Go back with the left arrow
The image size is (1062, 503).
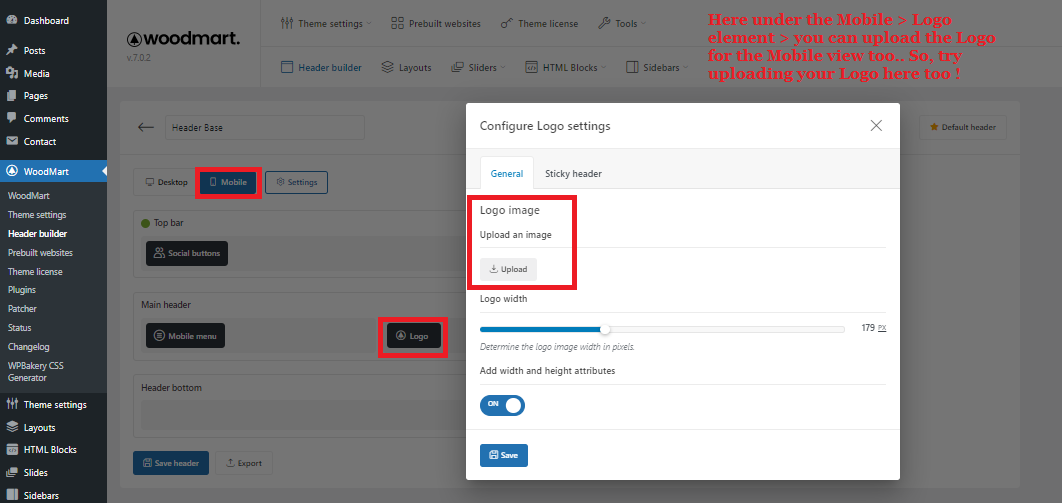click(146, 127)
